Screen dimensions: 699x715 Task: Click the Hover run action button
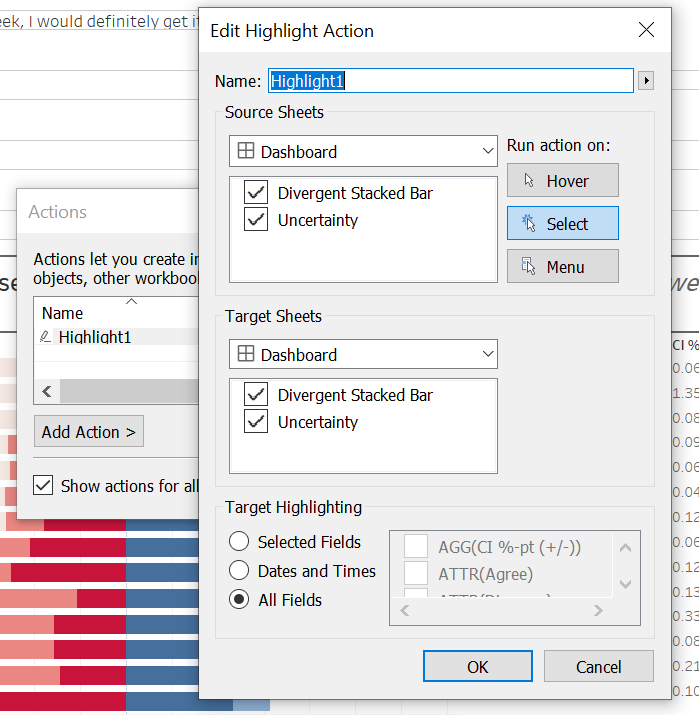click(562, 181)
